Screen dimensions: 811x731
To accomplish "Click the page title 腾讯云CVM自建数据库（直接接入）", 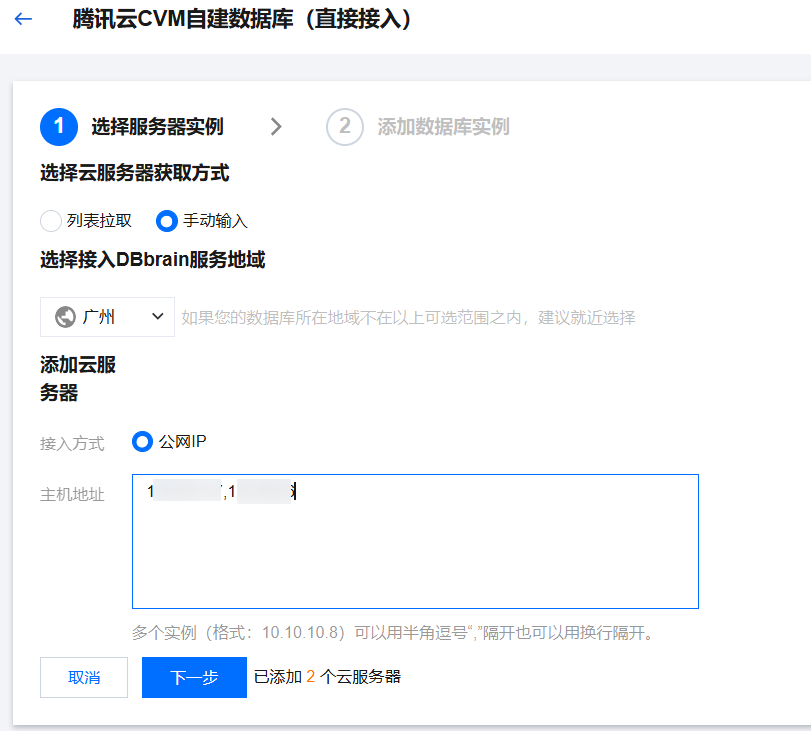I will point(242,20).
